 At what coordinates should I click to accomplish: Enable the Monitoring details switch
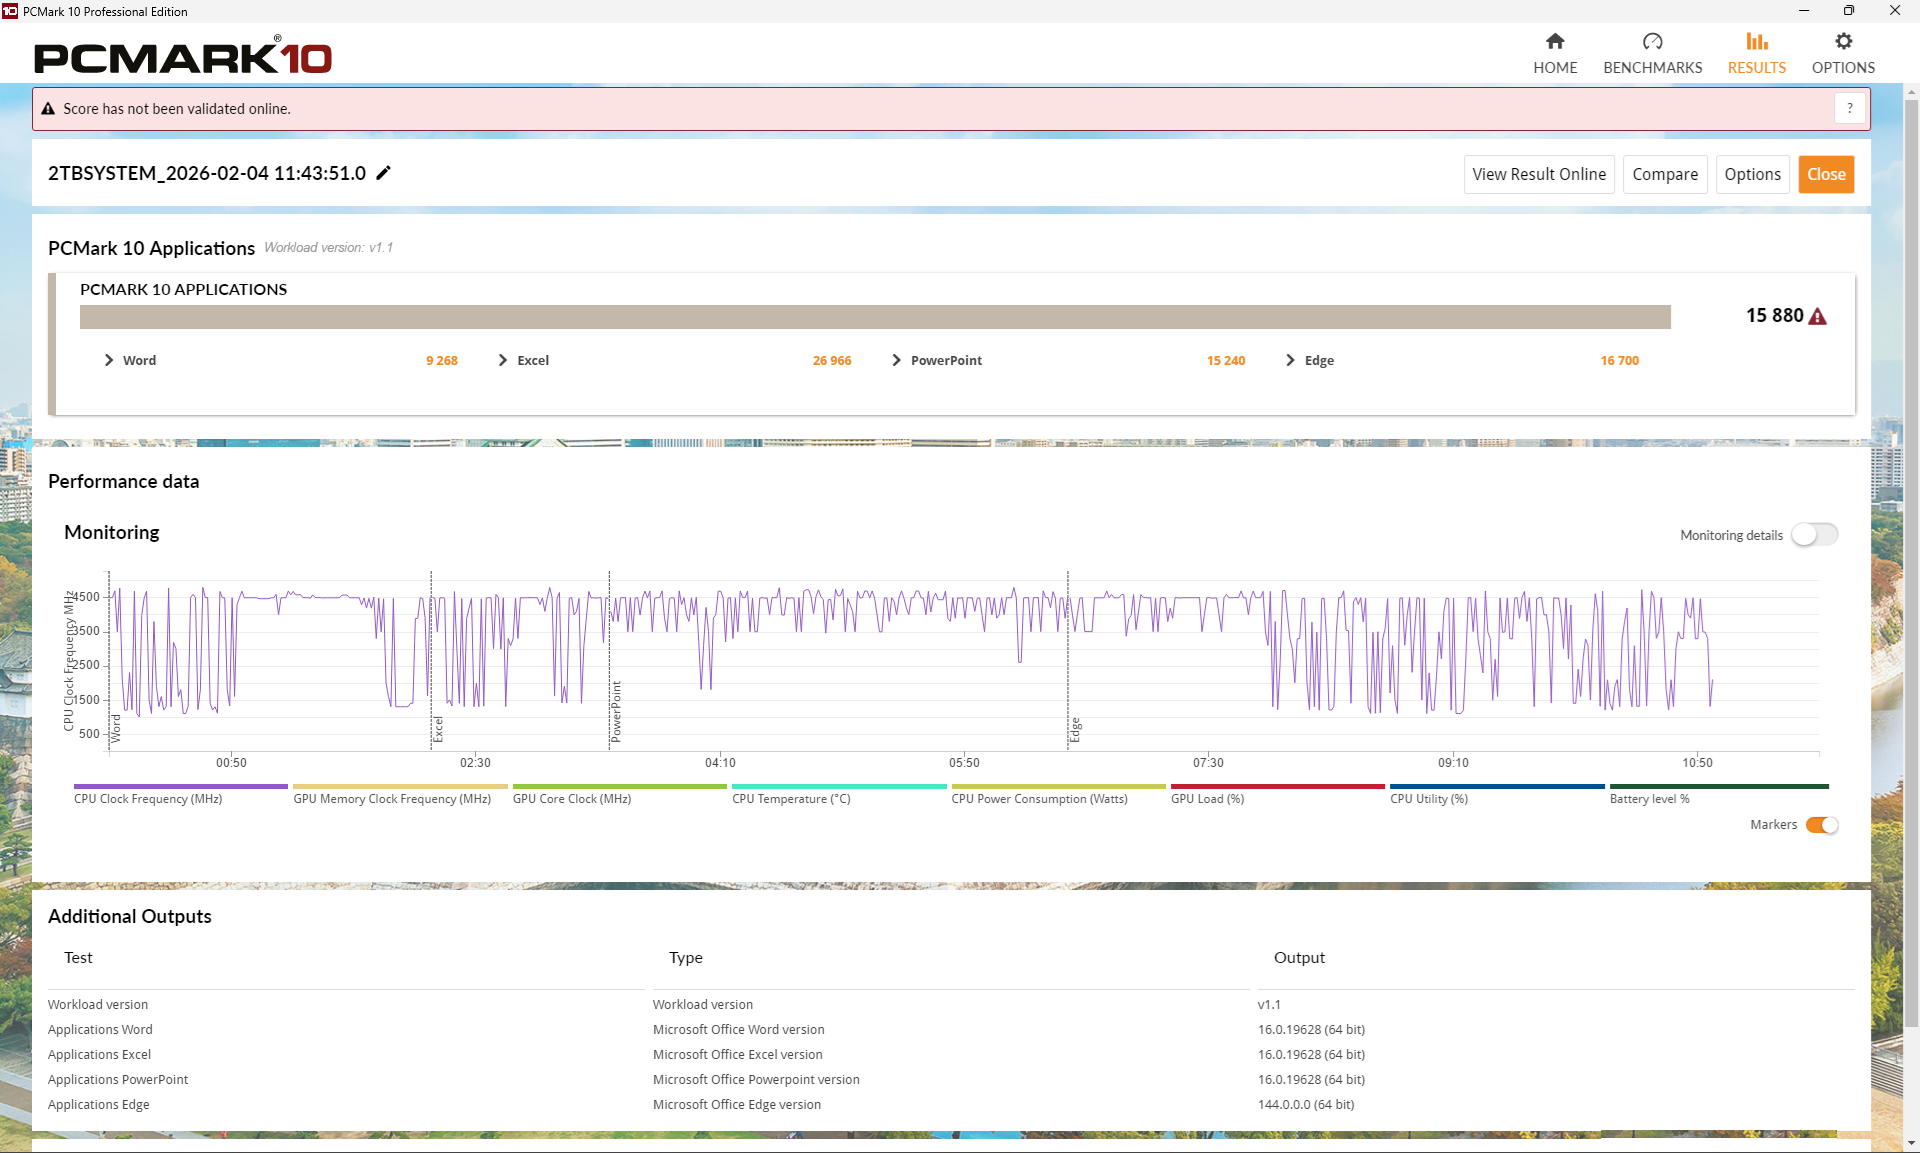(x=1814, y=535)
